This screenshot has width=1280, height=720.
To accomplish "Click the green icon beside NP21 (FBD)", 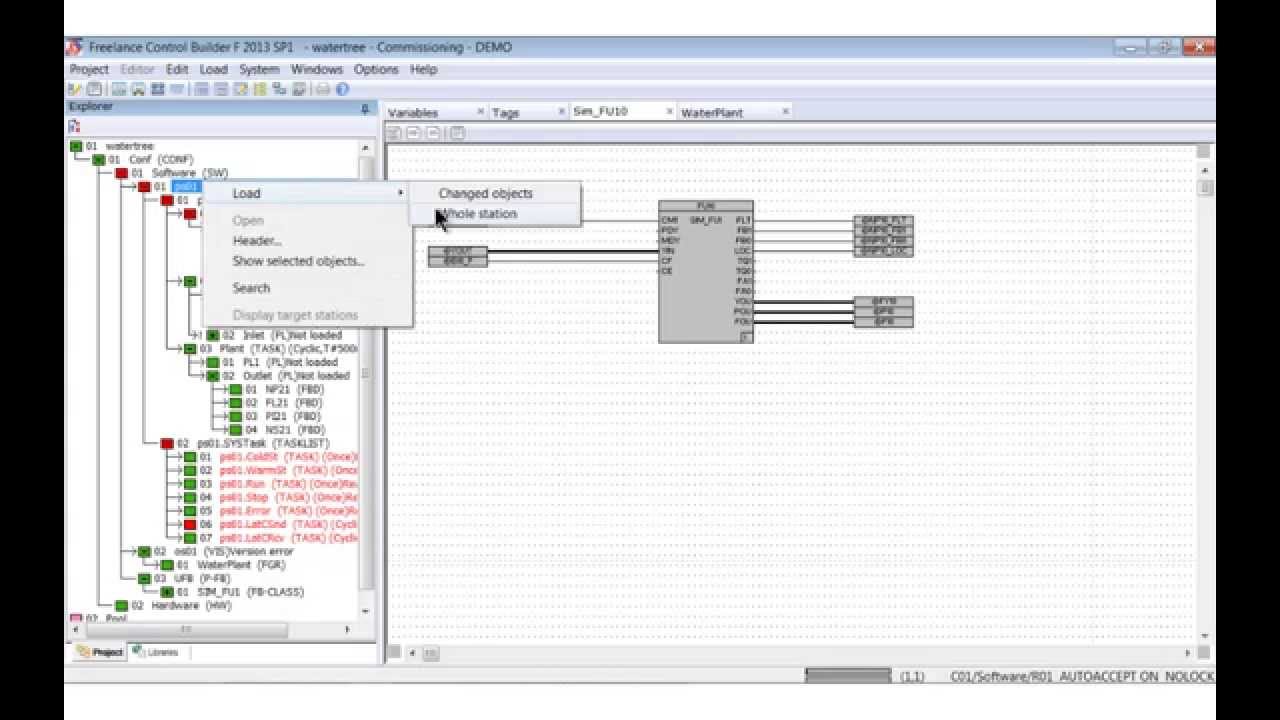I will [x=235, y=389].
